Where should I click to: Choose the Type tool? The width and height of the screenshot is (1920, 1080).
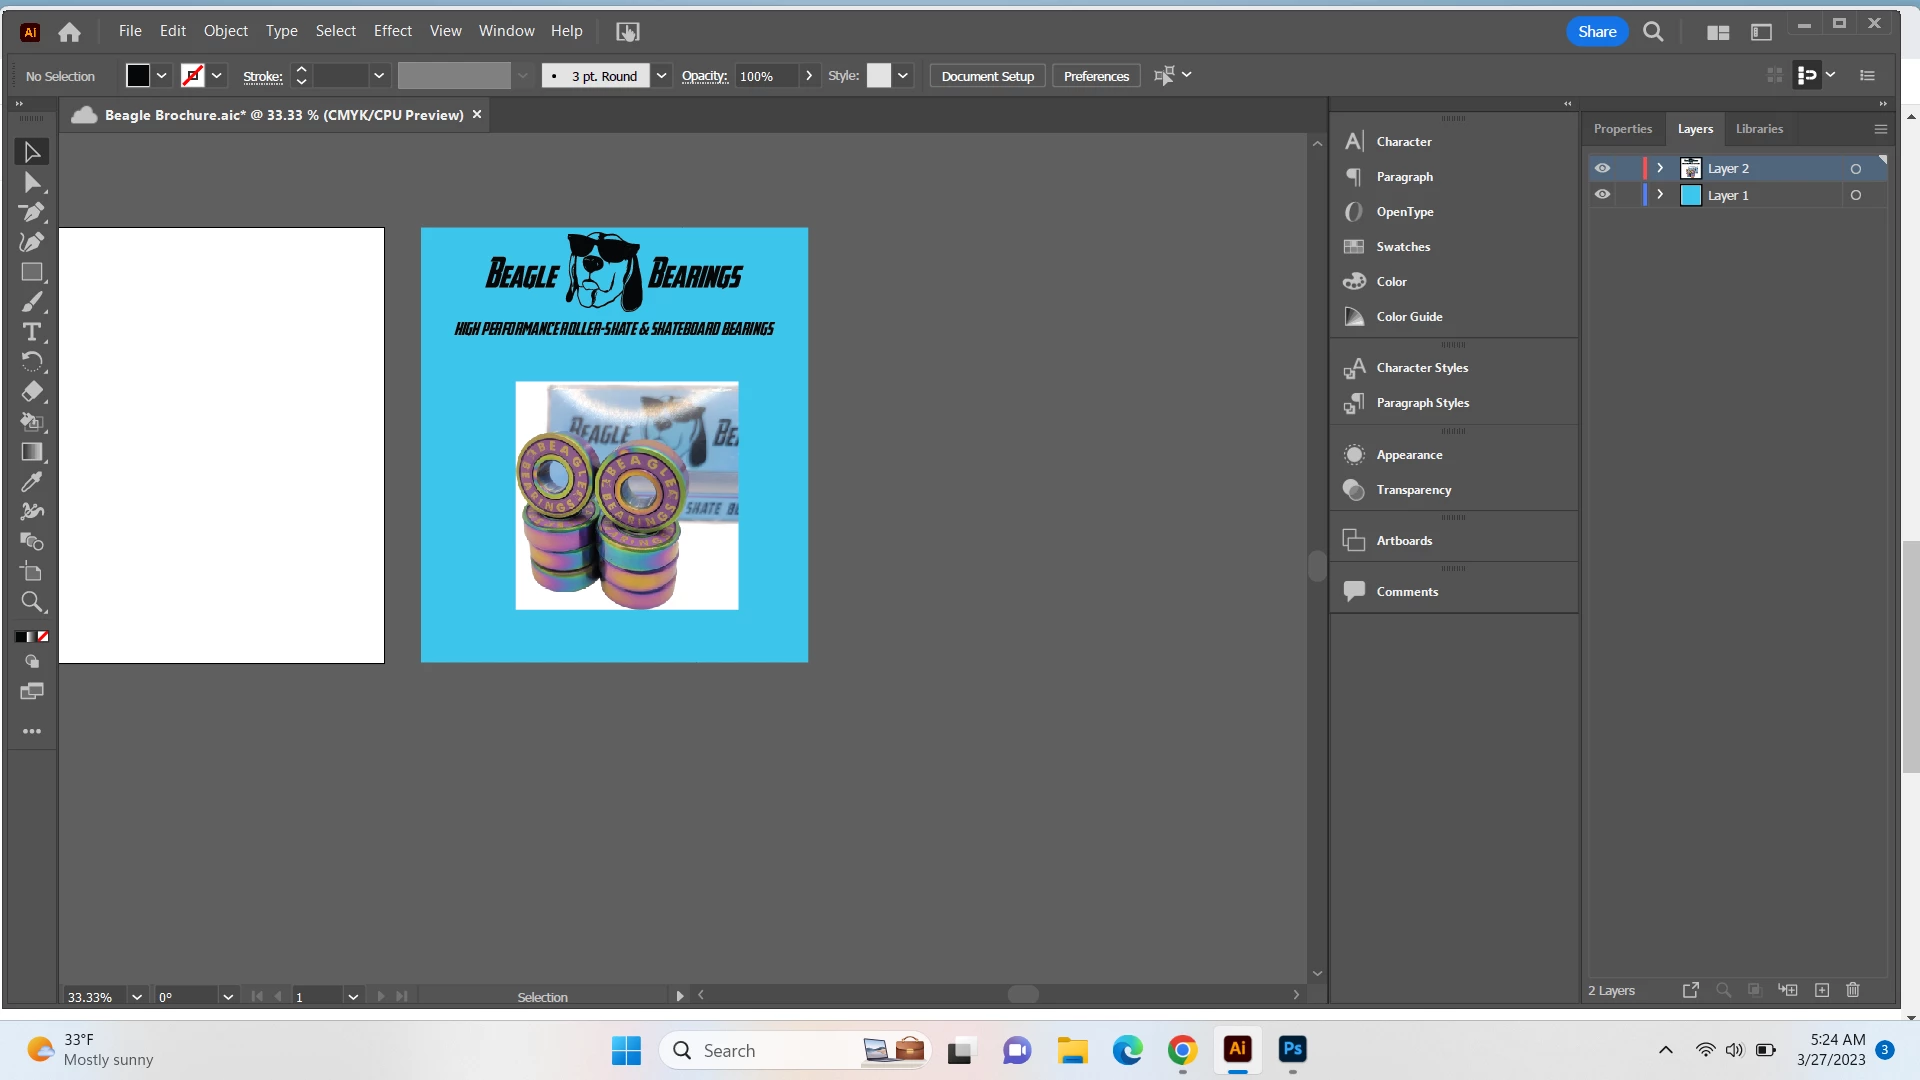[32, 332]
